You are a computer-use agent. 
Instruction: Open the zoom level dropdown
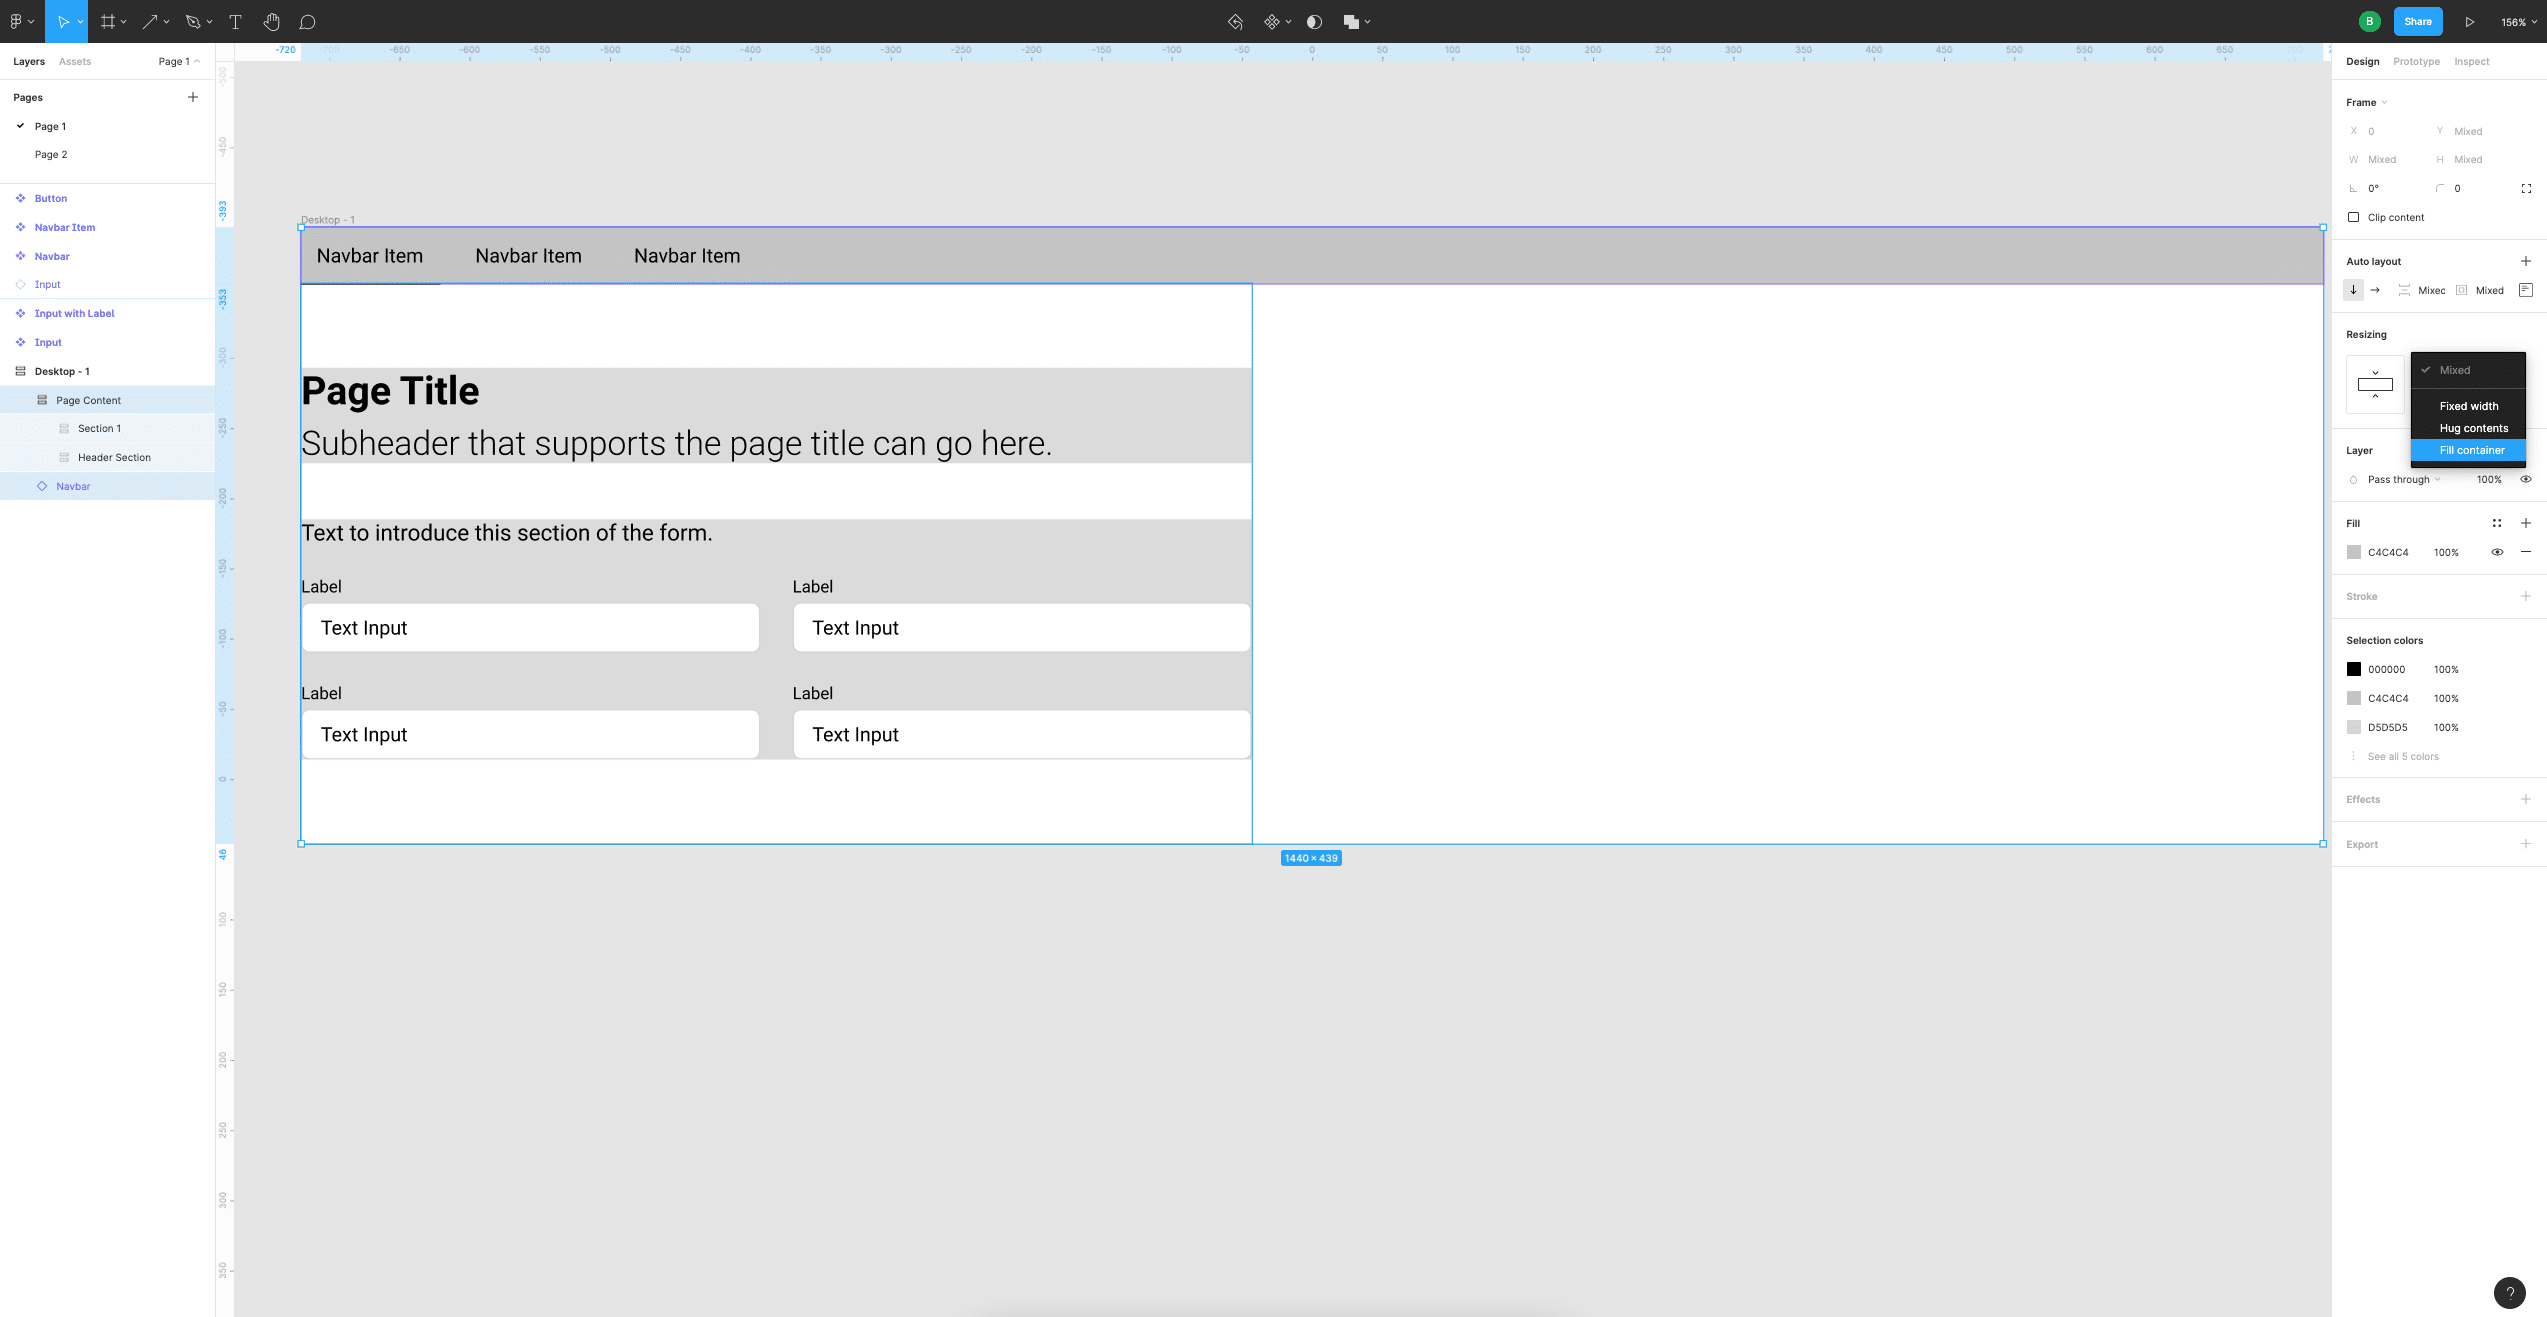pyautogui.click(x=2516, y=21)
